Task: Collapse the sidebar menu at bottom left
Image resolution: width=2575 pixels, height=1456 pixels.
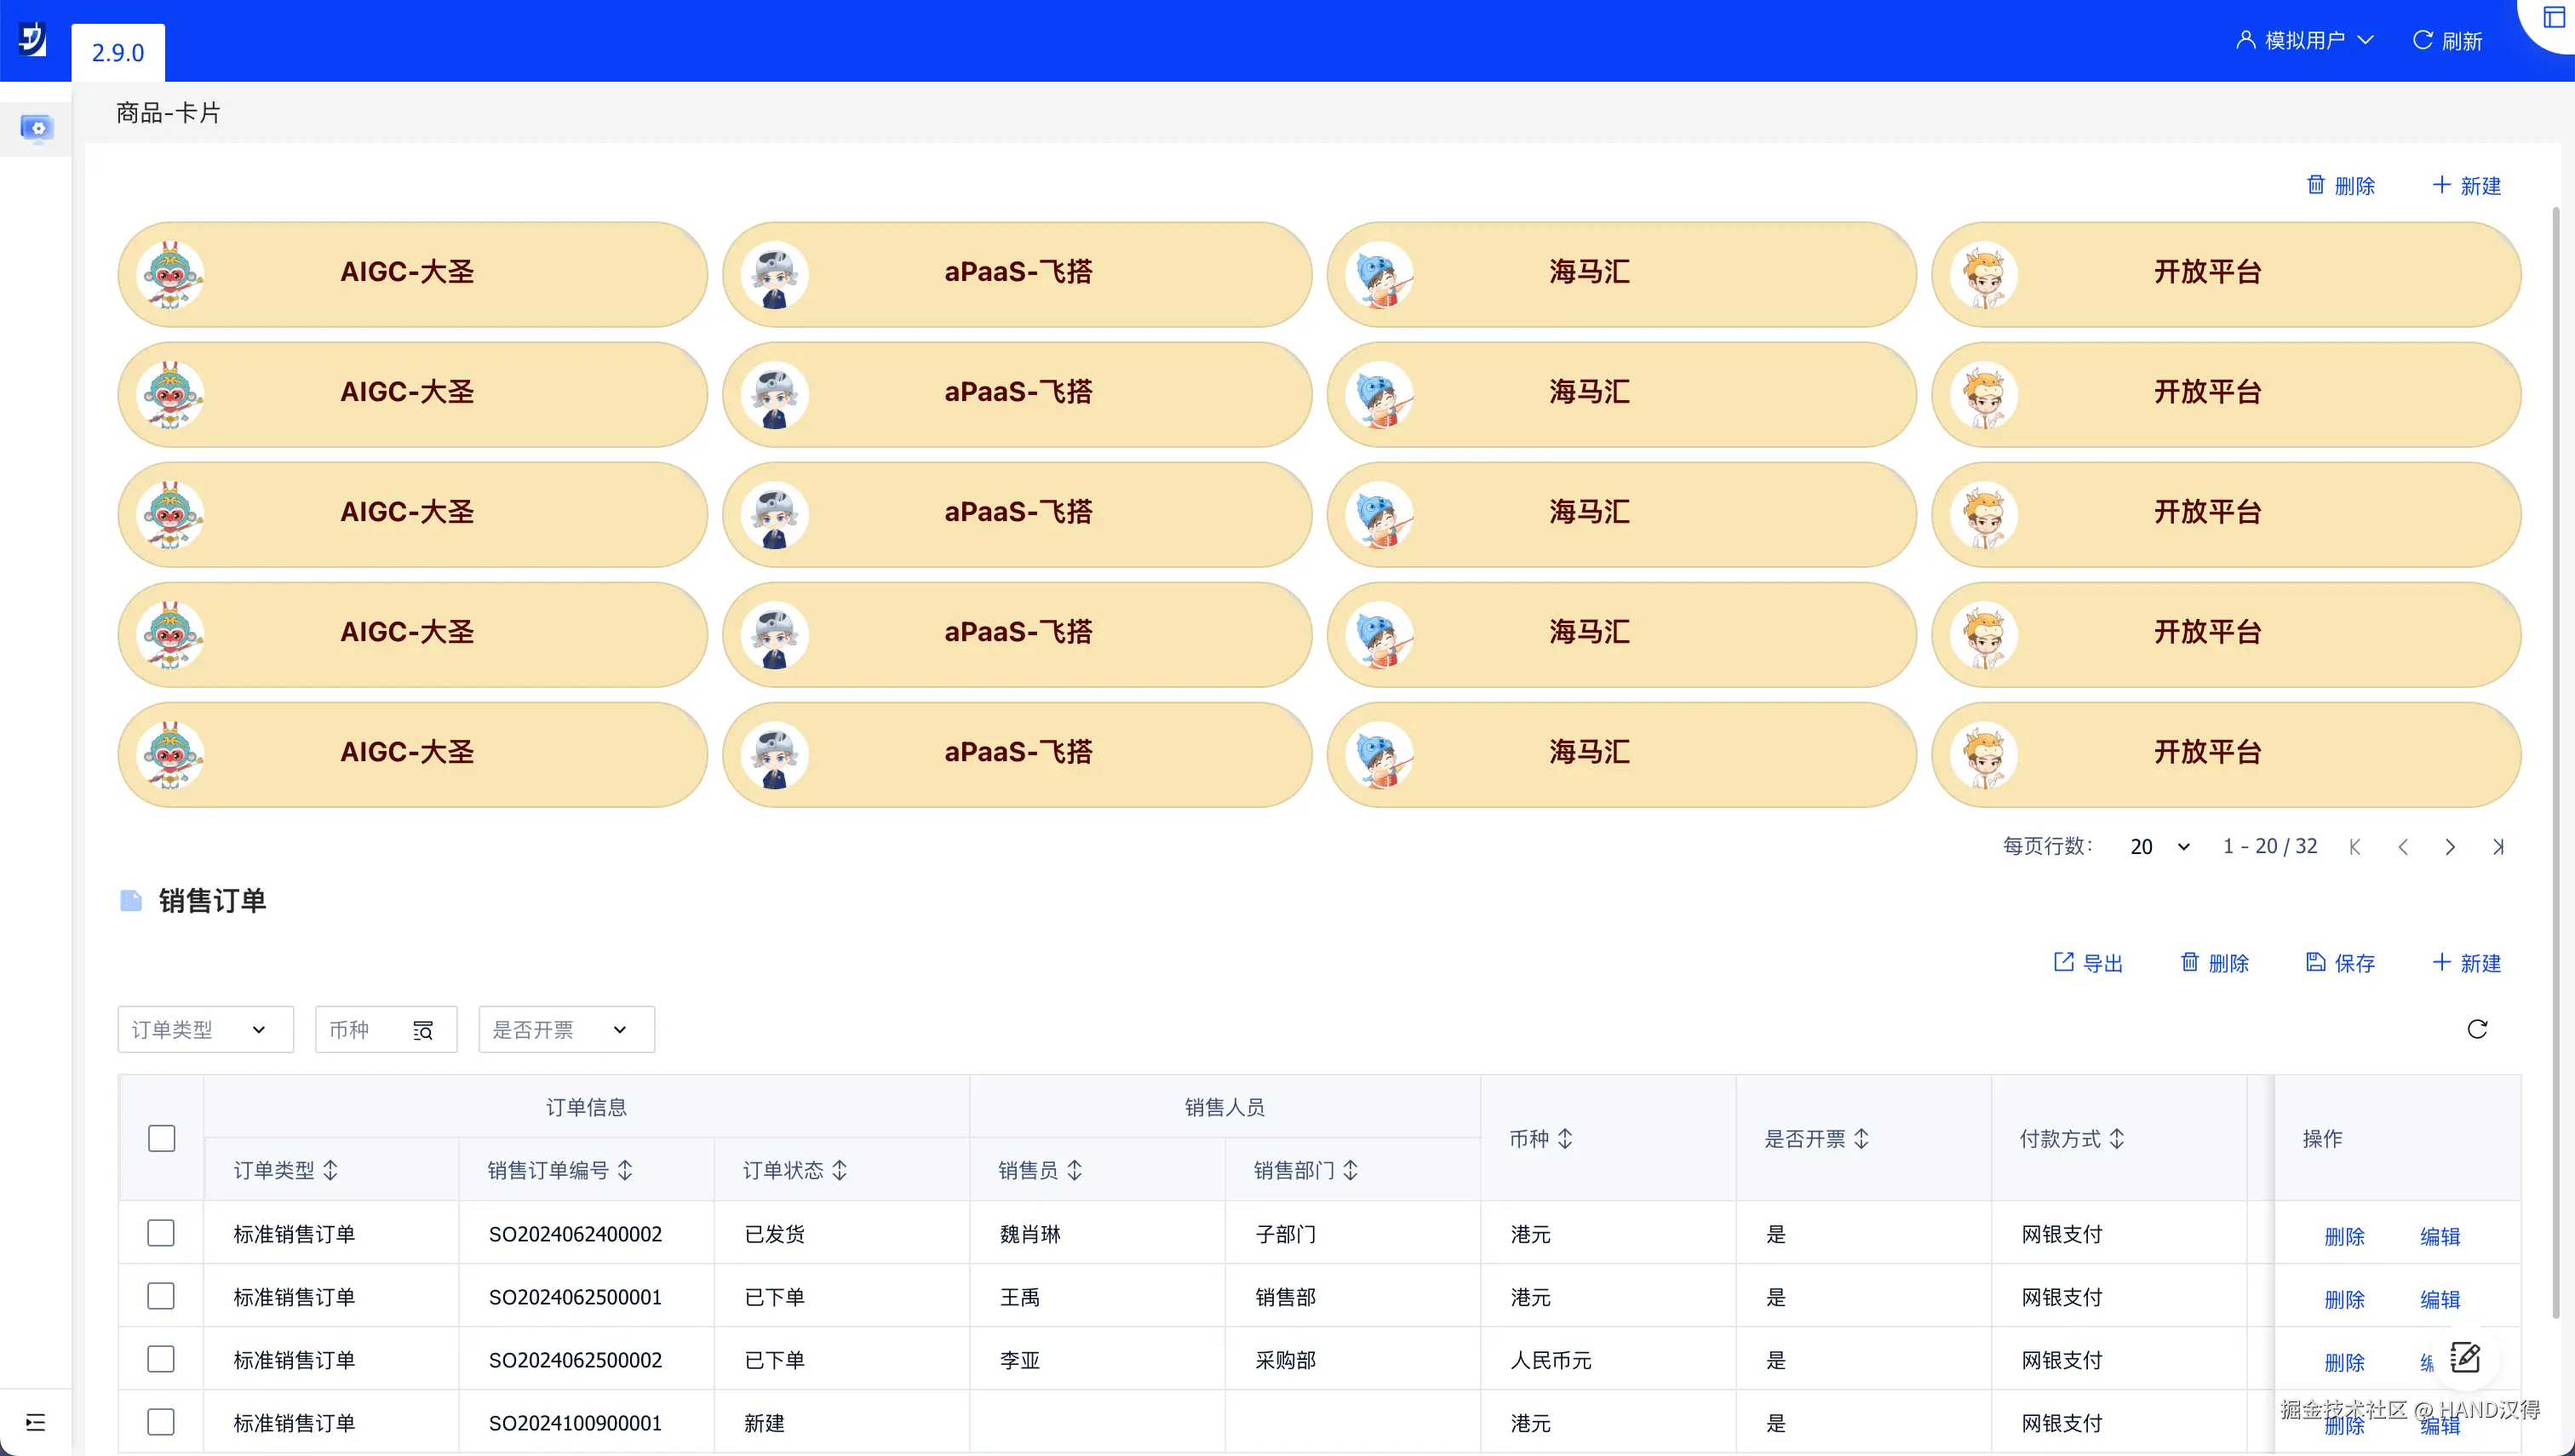Action: point(36,1422)
